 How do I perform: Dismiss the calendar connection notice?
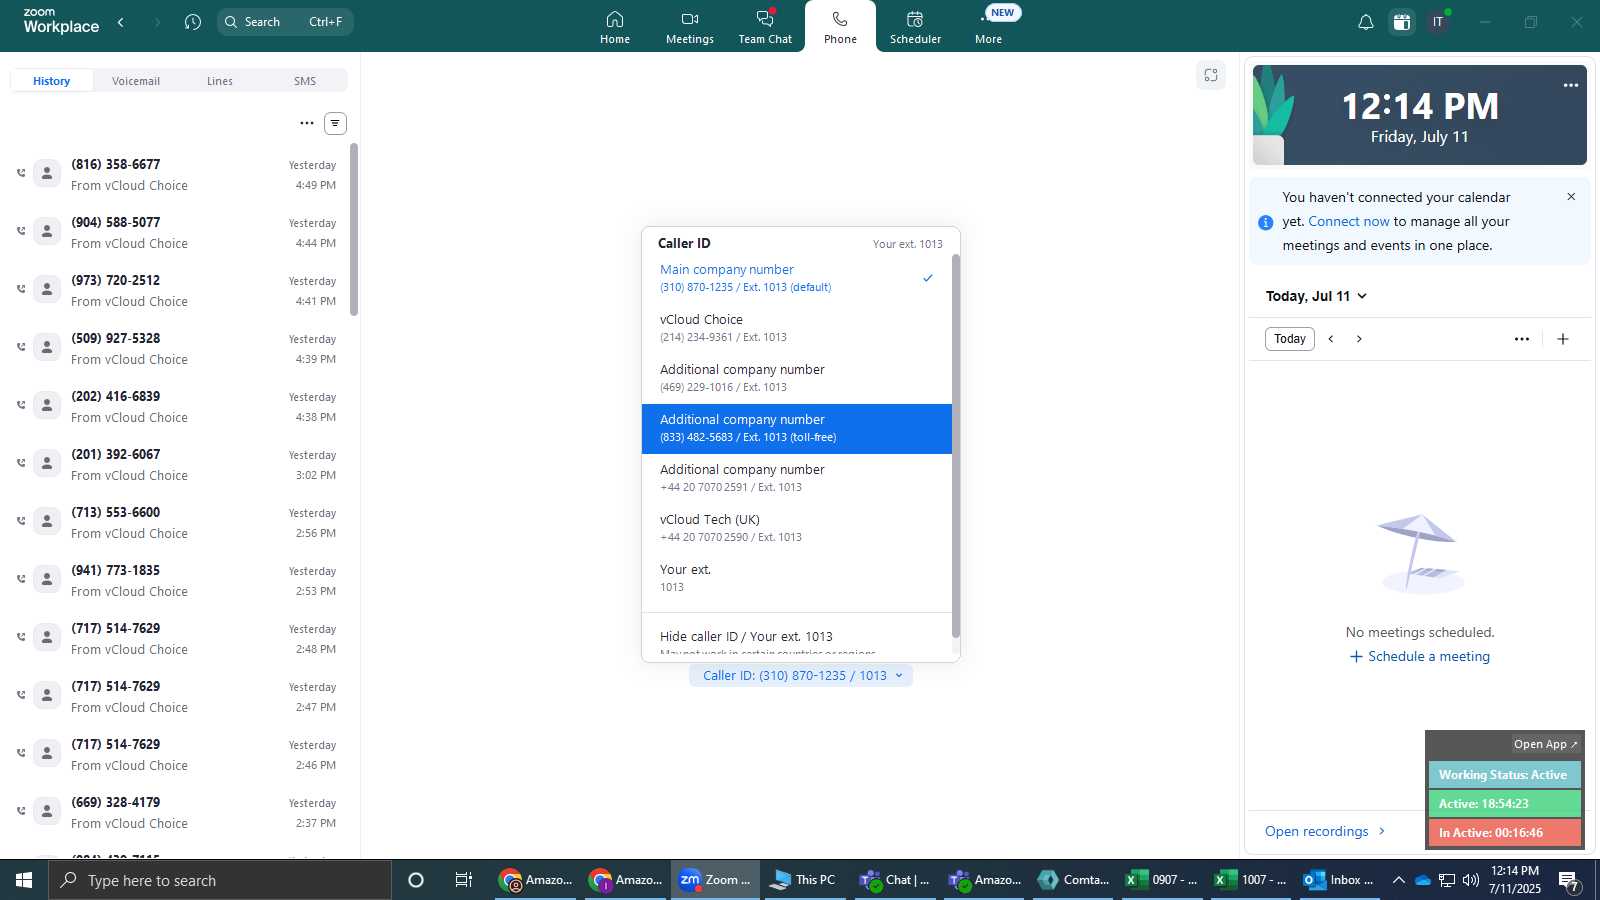tap(1571, 197)
